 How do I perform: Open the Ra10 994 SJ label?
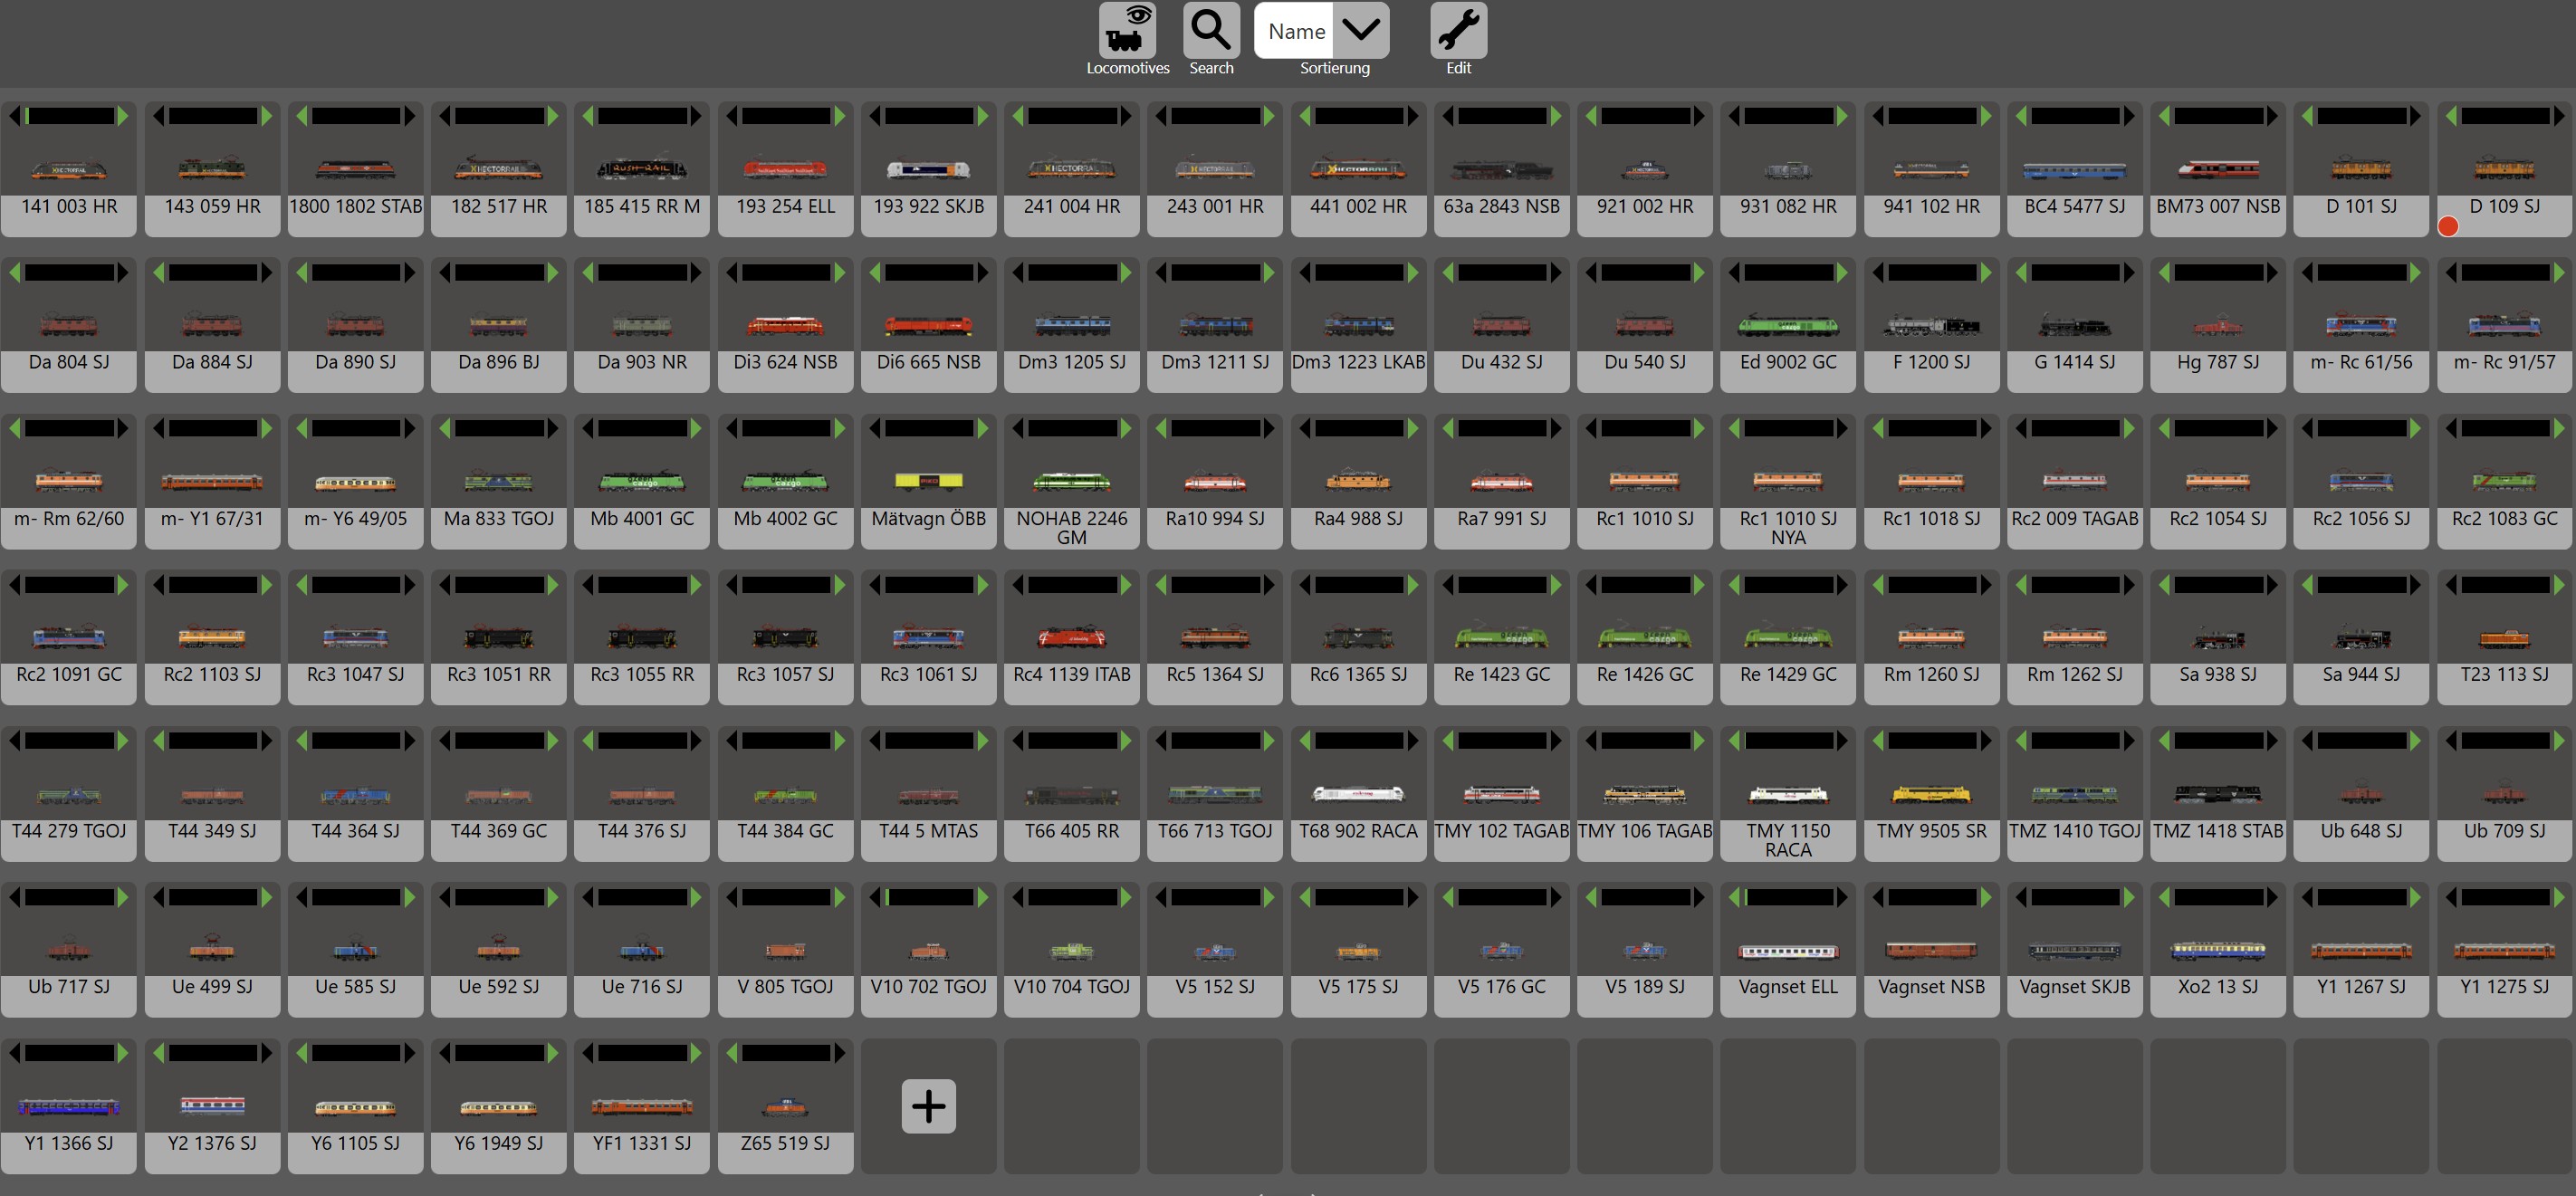coord(1215,519)
